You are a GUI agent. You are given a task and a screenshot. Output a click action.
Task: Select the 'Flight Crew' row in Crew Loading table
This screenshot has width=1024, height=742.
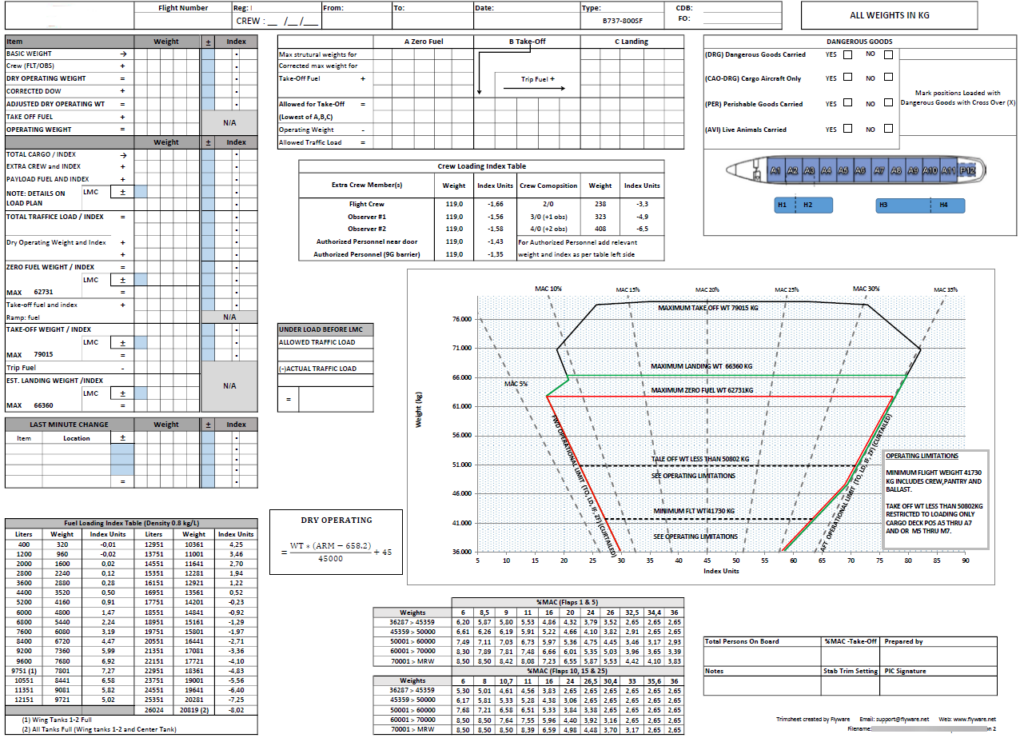(481, 204)
